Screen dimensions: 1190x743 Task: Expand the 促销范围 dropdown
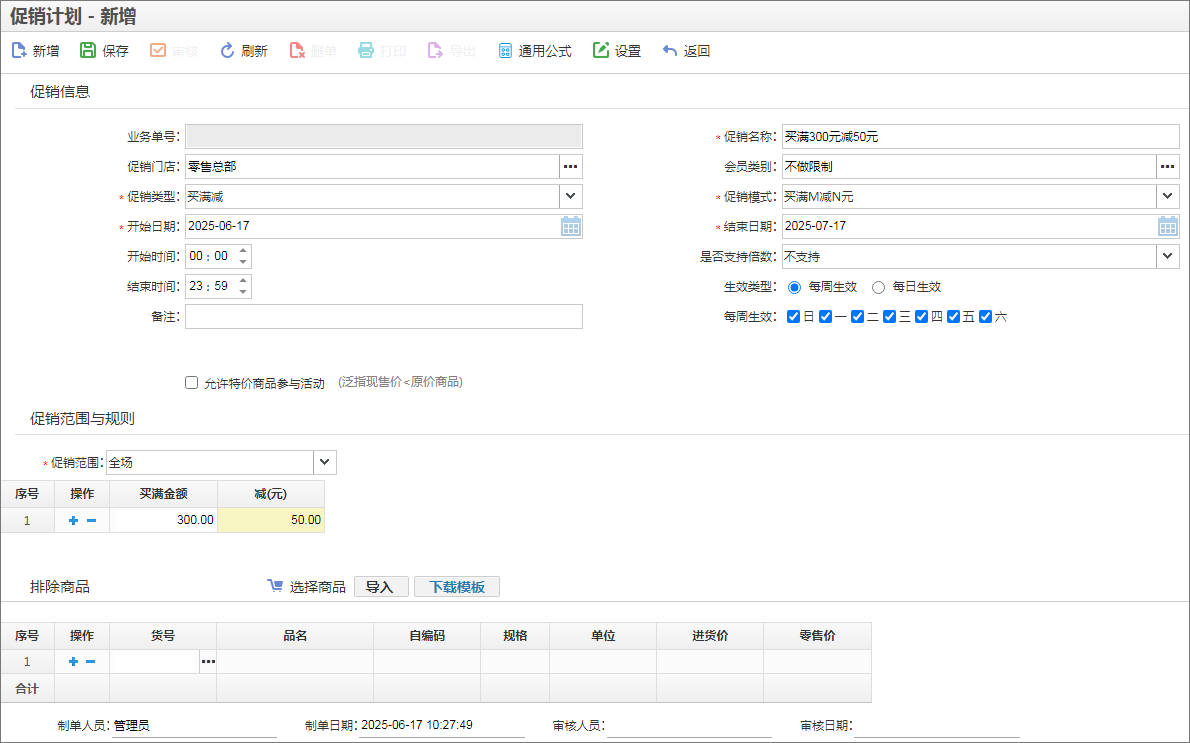[324, 462]
